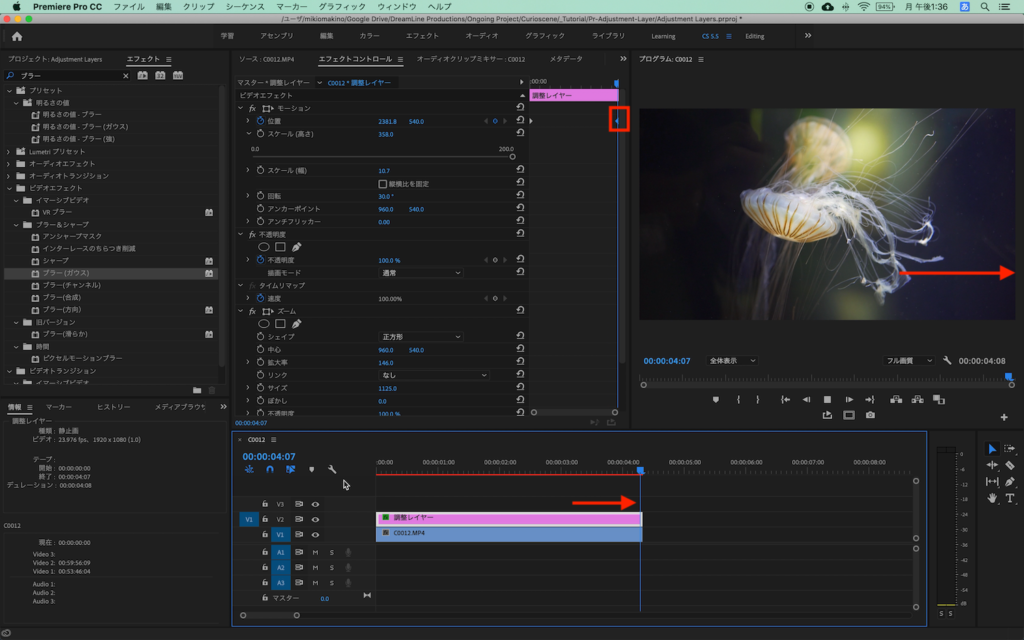
Task: Select the Hand tool
Action: coord(992,497)
